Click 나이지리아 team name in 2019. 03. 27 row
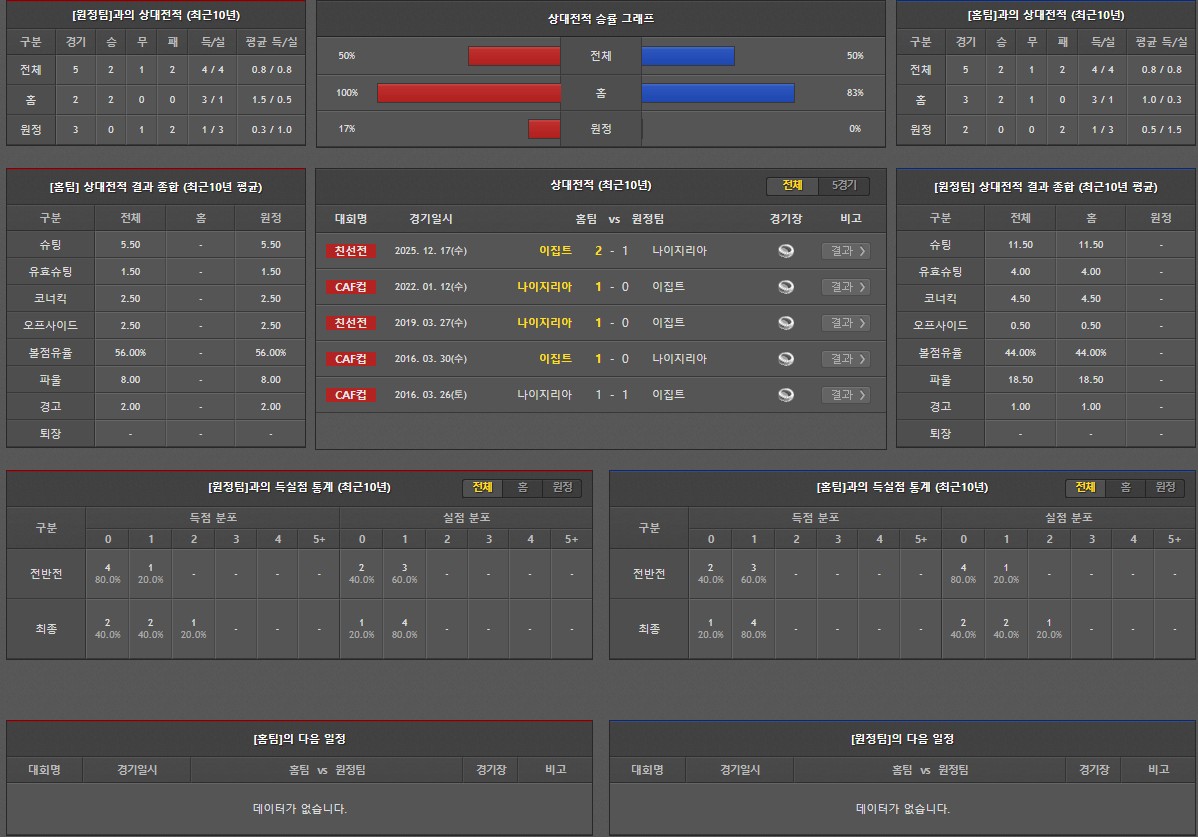Screen dimensions: 1198x837 (x=544, y=323)
